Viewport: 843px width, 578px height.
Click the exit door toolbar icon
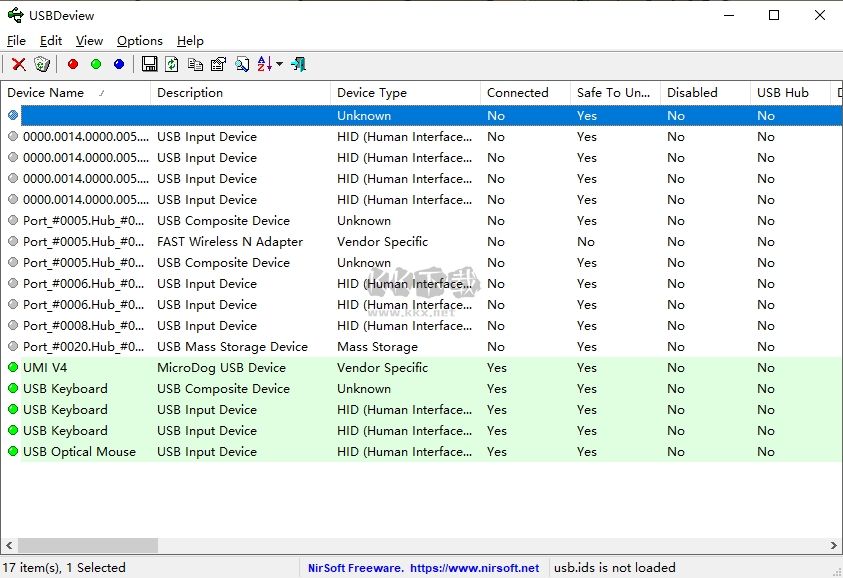[x=299, y=64]
